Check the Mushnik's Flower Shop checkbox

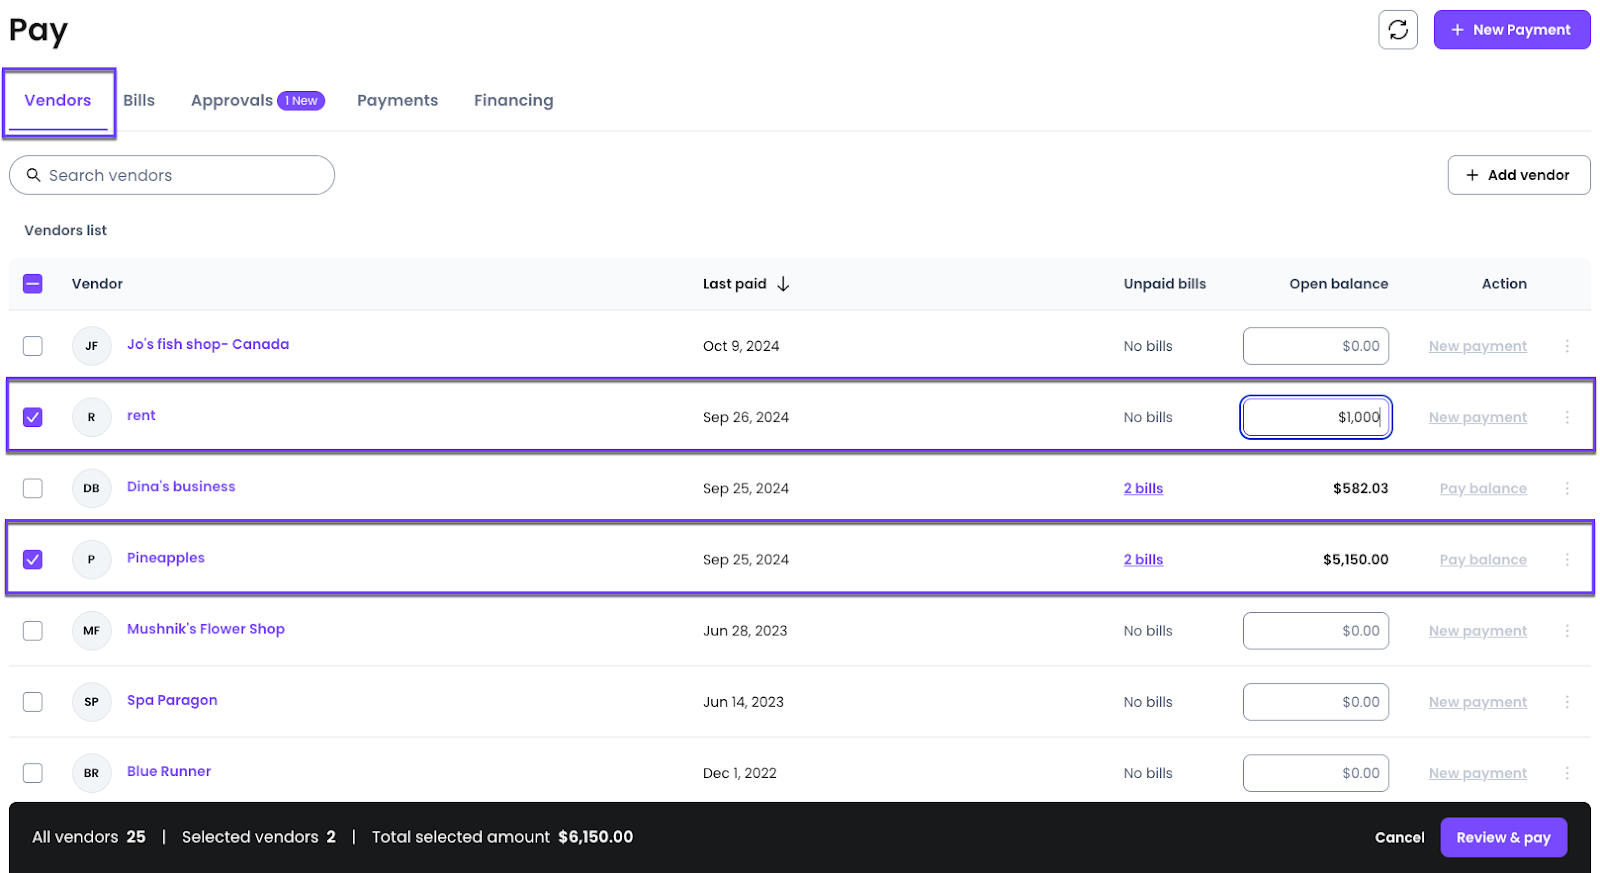33,631
